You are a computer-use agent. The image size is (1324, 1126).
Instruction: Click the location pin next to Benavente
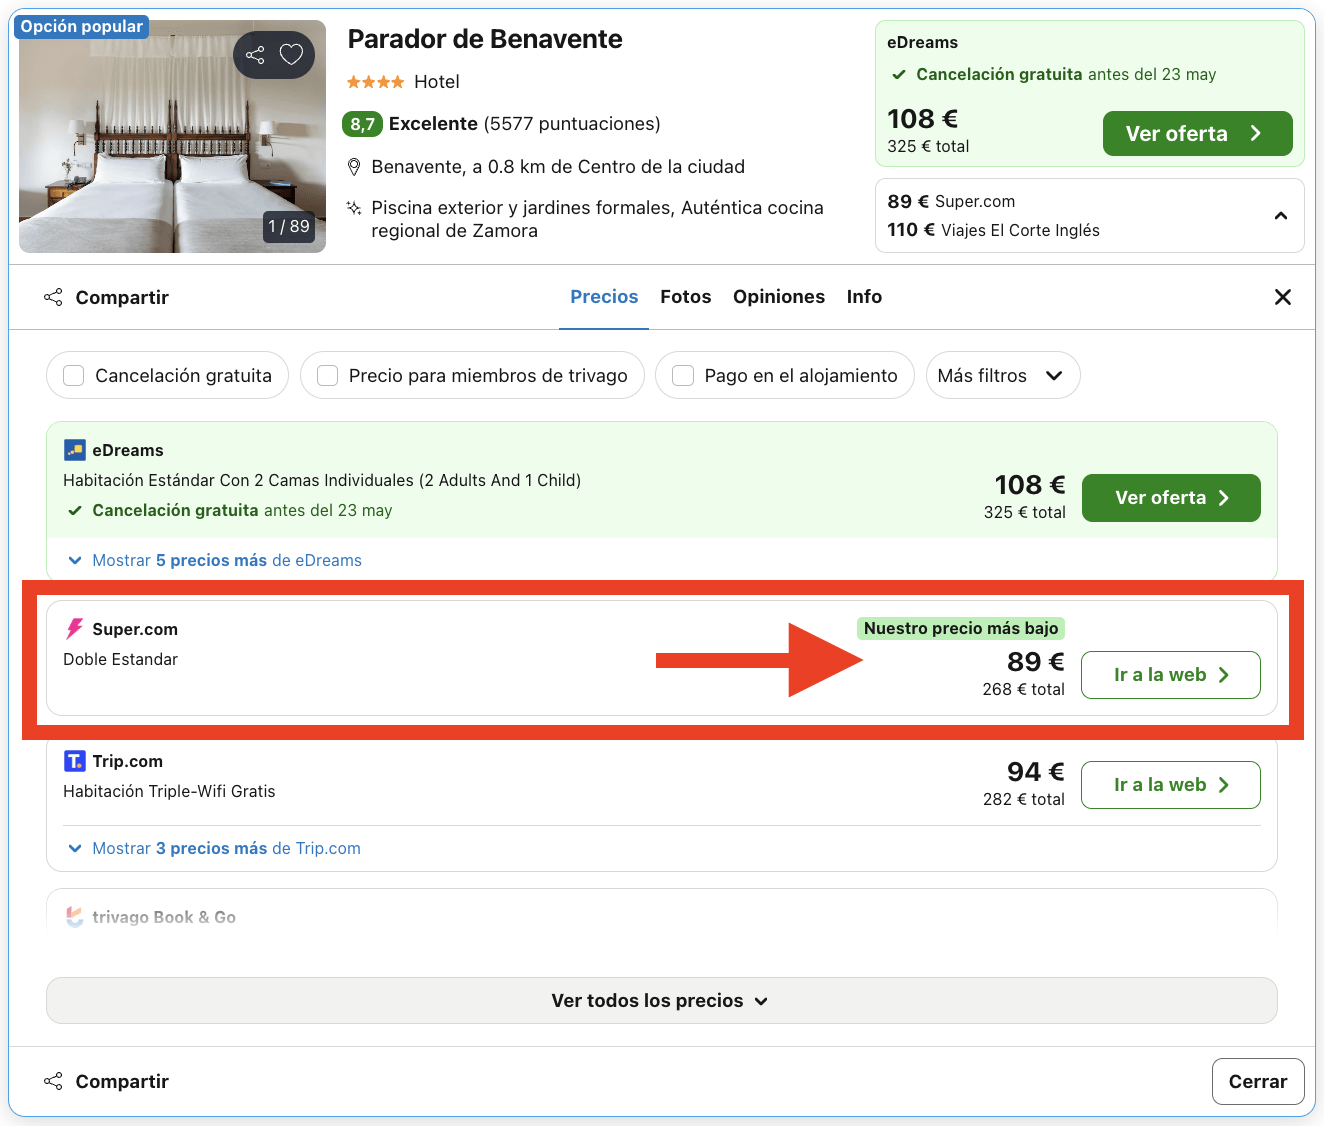355,166
